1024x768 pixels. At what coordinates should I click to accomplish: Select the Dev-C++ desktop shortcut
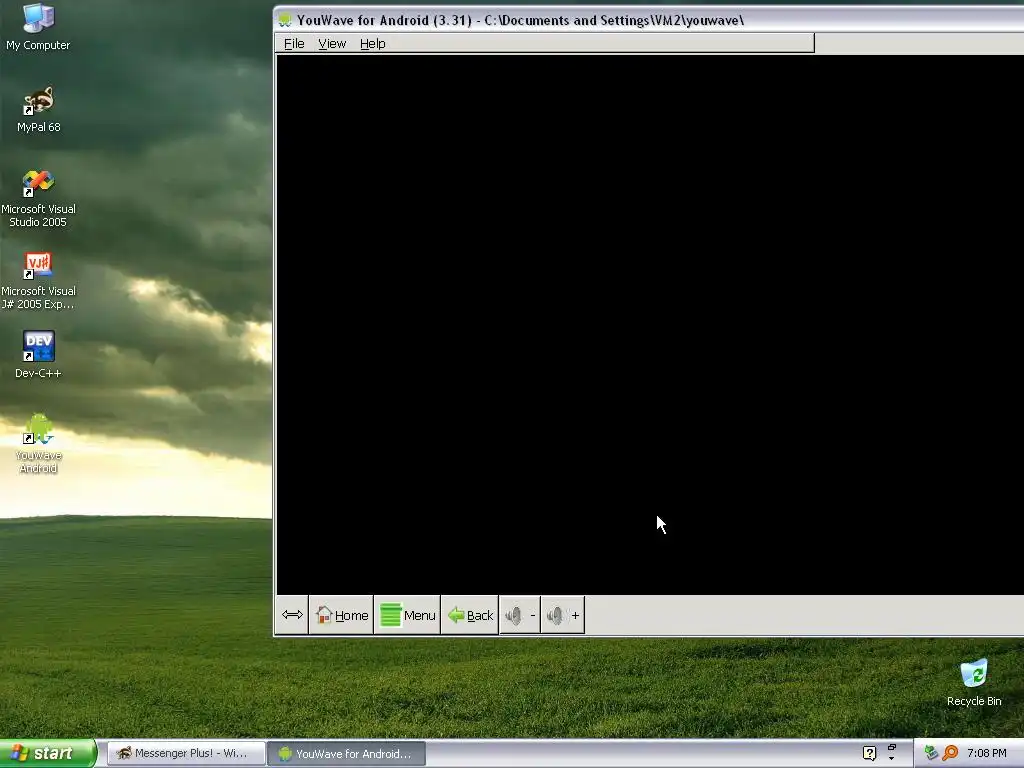pyautogui.click(x=38, y=355)
